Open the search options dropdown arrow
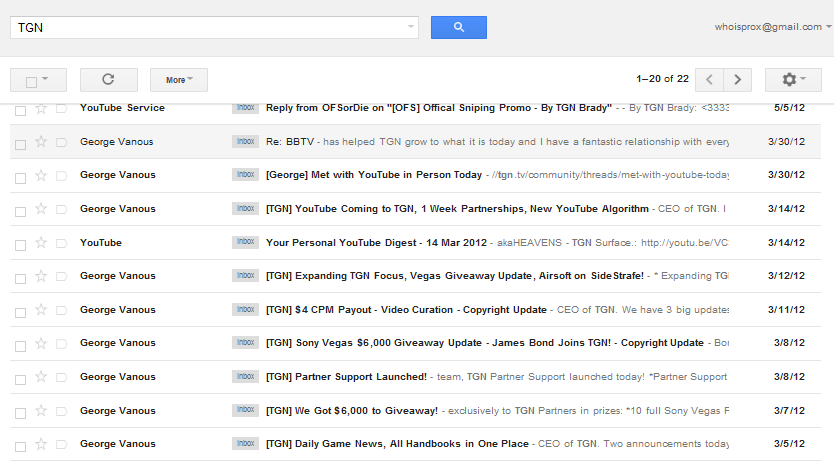This screenshot has height=462, width=834. [x=411, y=27]
